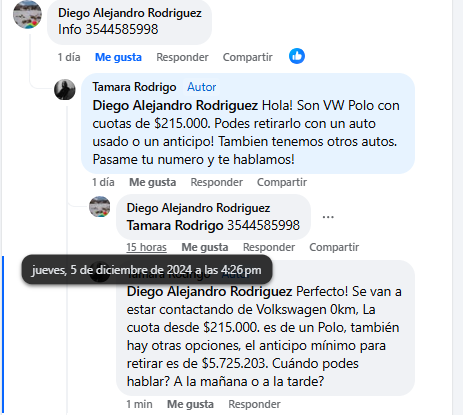Like the 1 min Perfecto reply
Screen dimensions: 463x415
point(190,404)
